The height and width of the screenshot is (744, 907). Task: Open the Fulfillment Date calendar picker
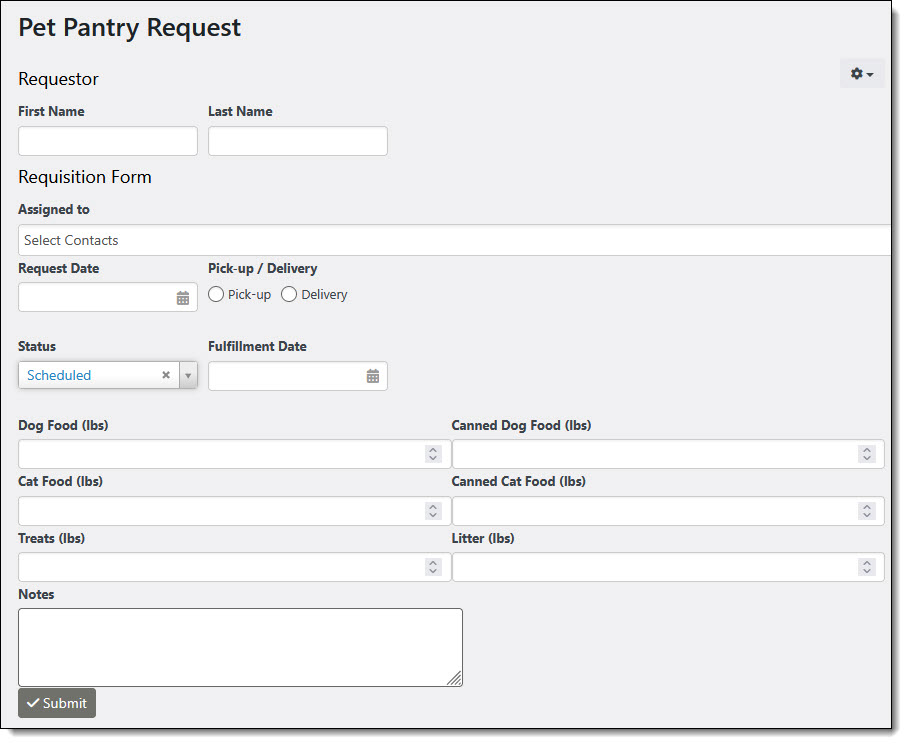373,377
